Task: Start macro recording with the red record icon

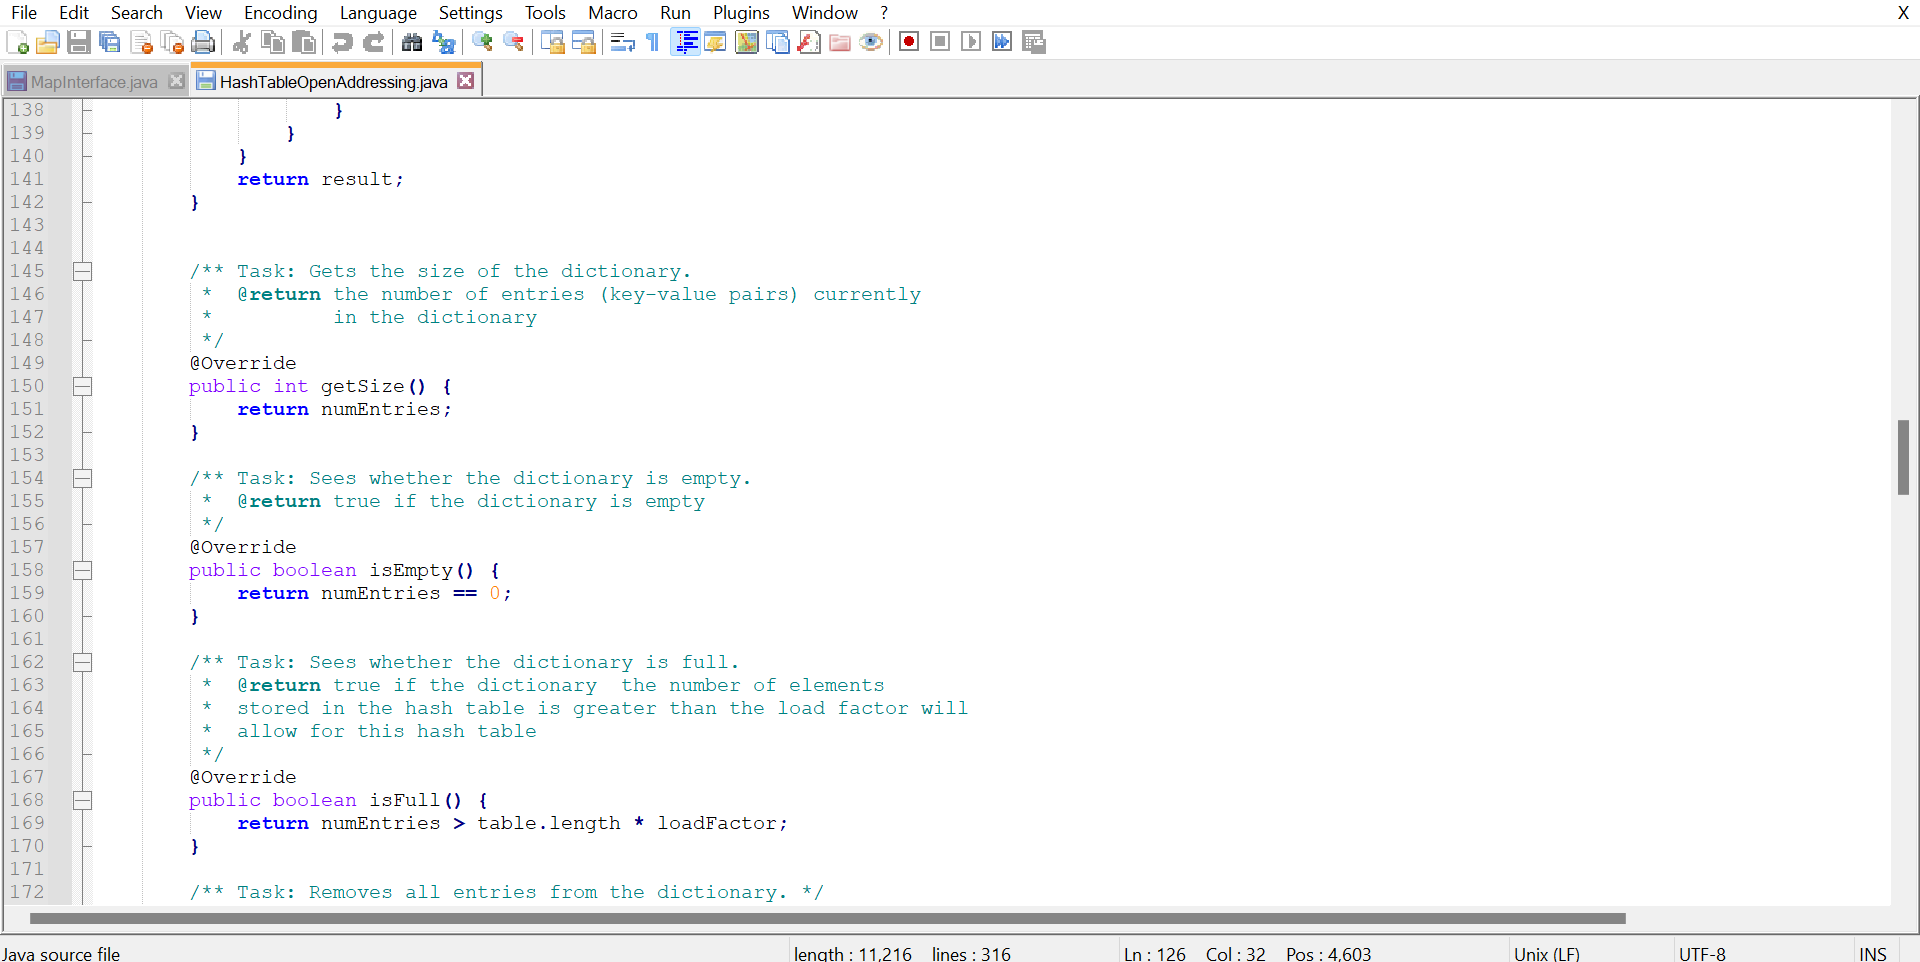Action: 909,41
